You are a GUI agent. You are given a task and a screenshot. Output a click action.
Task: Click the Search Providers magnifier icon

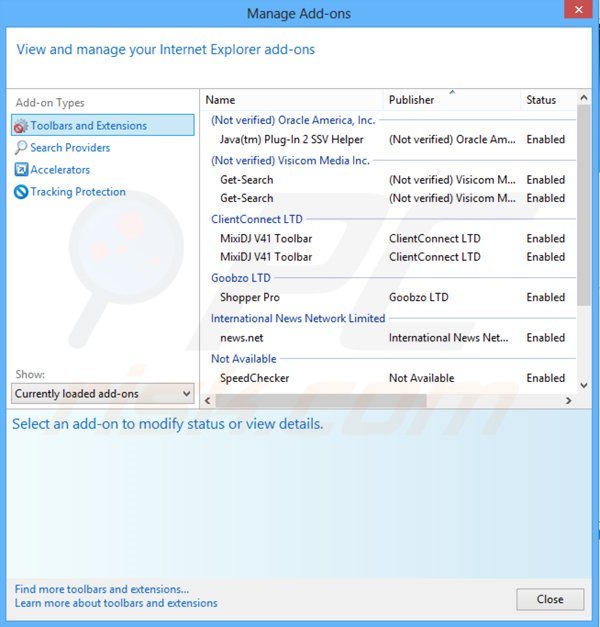point(21,148)
